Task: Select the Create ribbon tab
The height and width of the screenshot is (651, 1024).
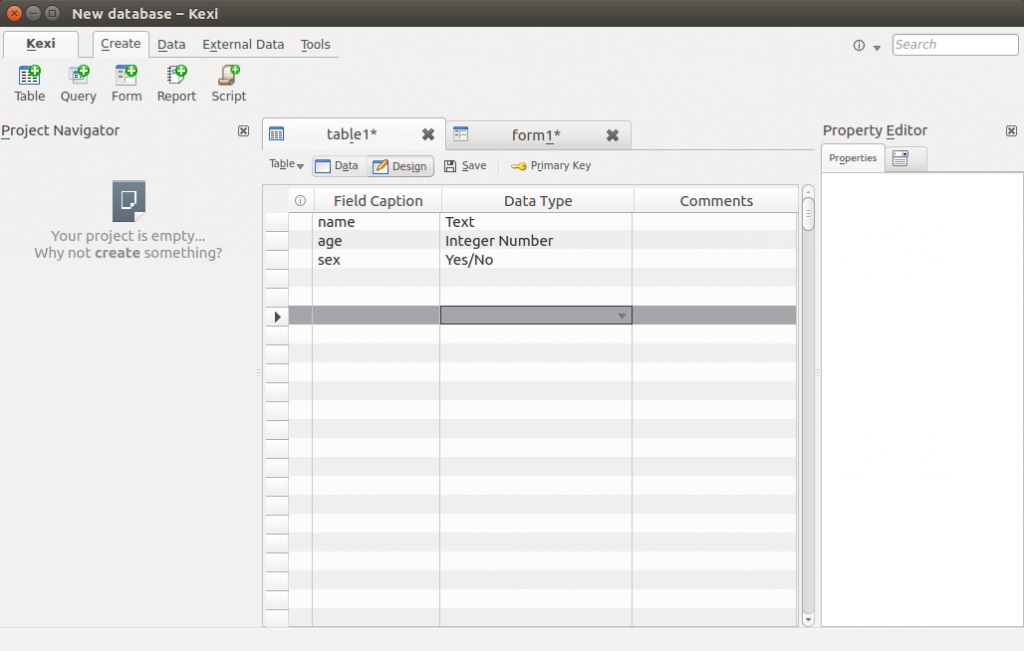Action: [x=121, y=44]
